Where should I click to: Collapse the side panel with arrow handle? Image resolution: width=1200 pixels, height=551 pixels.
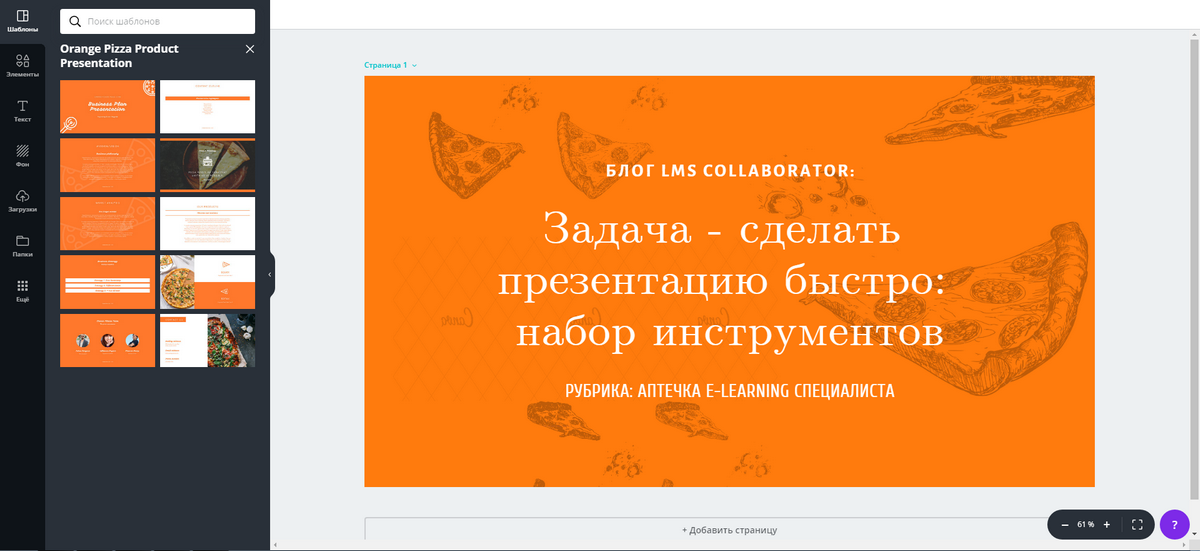[270, 274]
